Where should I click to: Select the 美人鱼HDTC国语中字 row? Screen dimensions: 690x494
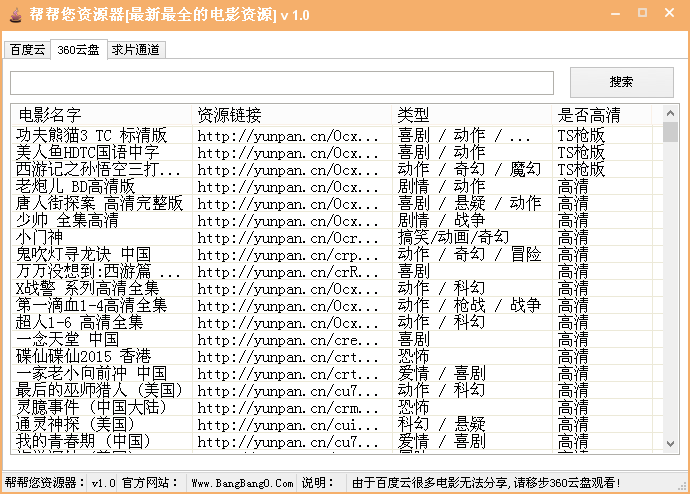point(88,152)
